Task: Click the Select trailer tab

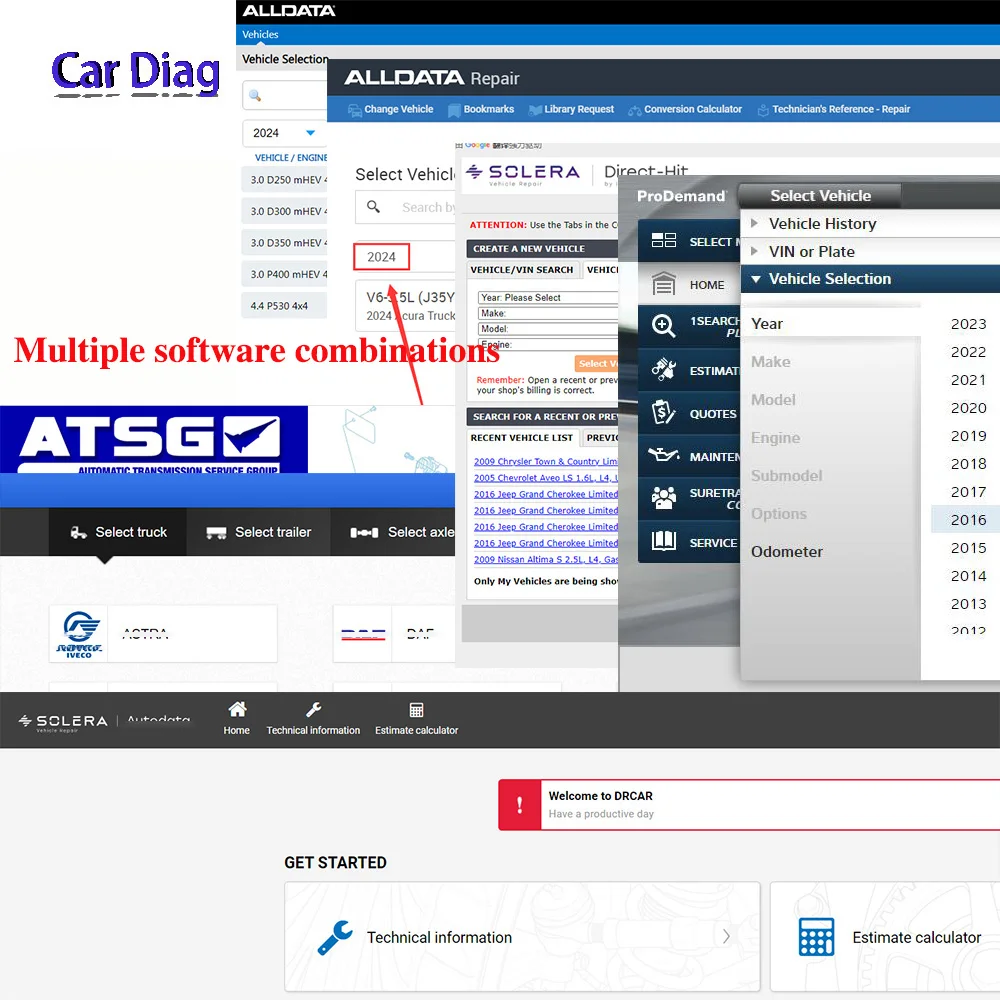Action: (x=259, y=532)
